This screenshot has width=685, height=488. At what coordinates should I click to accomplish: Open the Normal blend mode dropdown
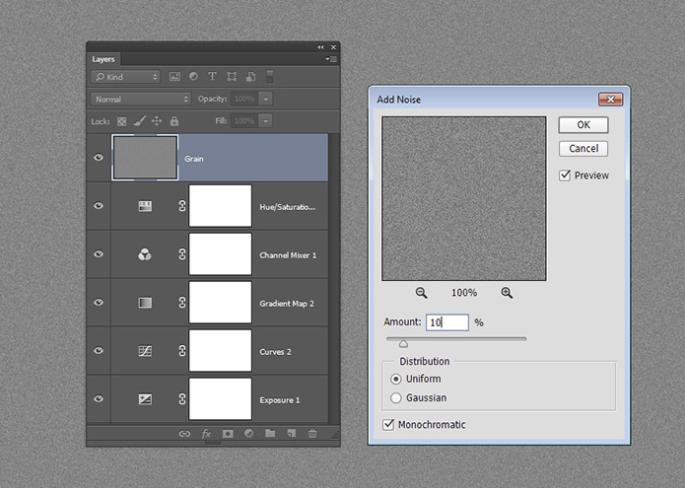pyautogui.click(x=140, y=99)
